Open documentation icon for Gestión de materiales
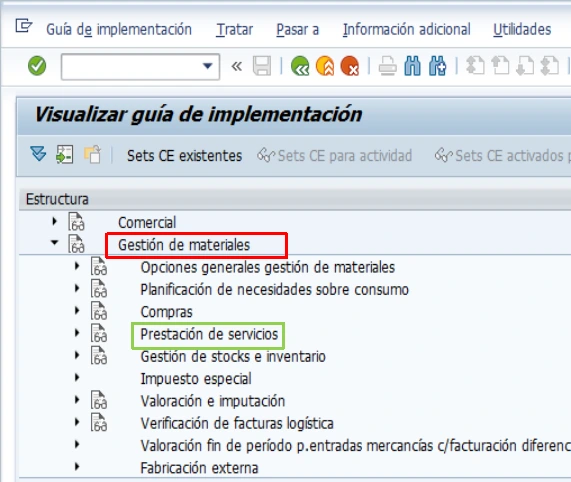The image size is (571, 482). [x=76, y=244]
